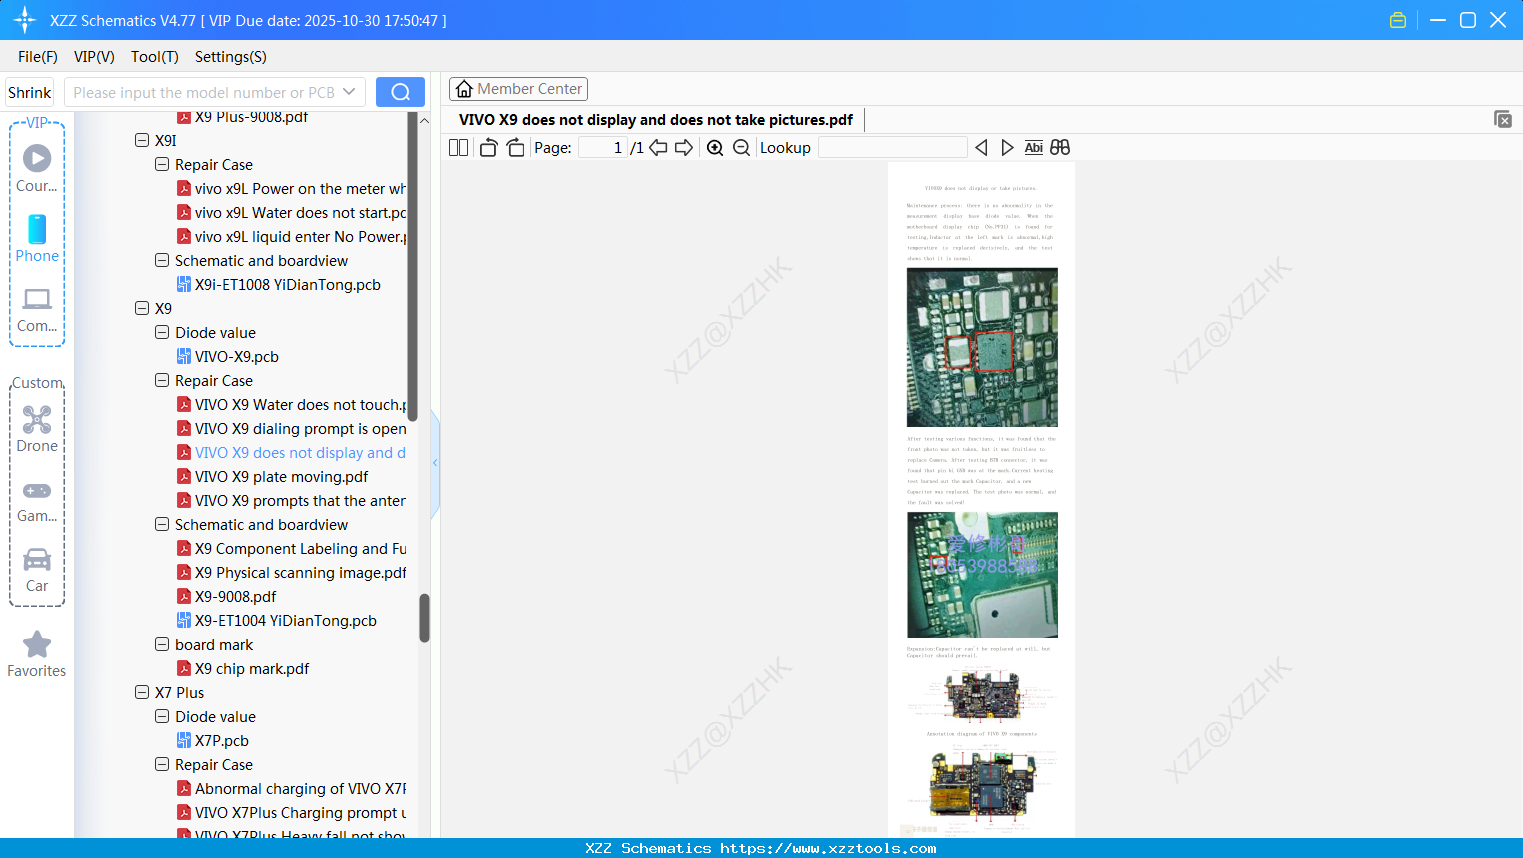Screen dimensions: 1523x858
Task: Open vivo x9L Water does not start file
Action: (x=292, y=213)
